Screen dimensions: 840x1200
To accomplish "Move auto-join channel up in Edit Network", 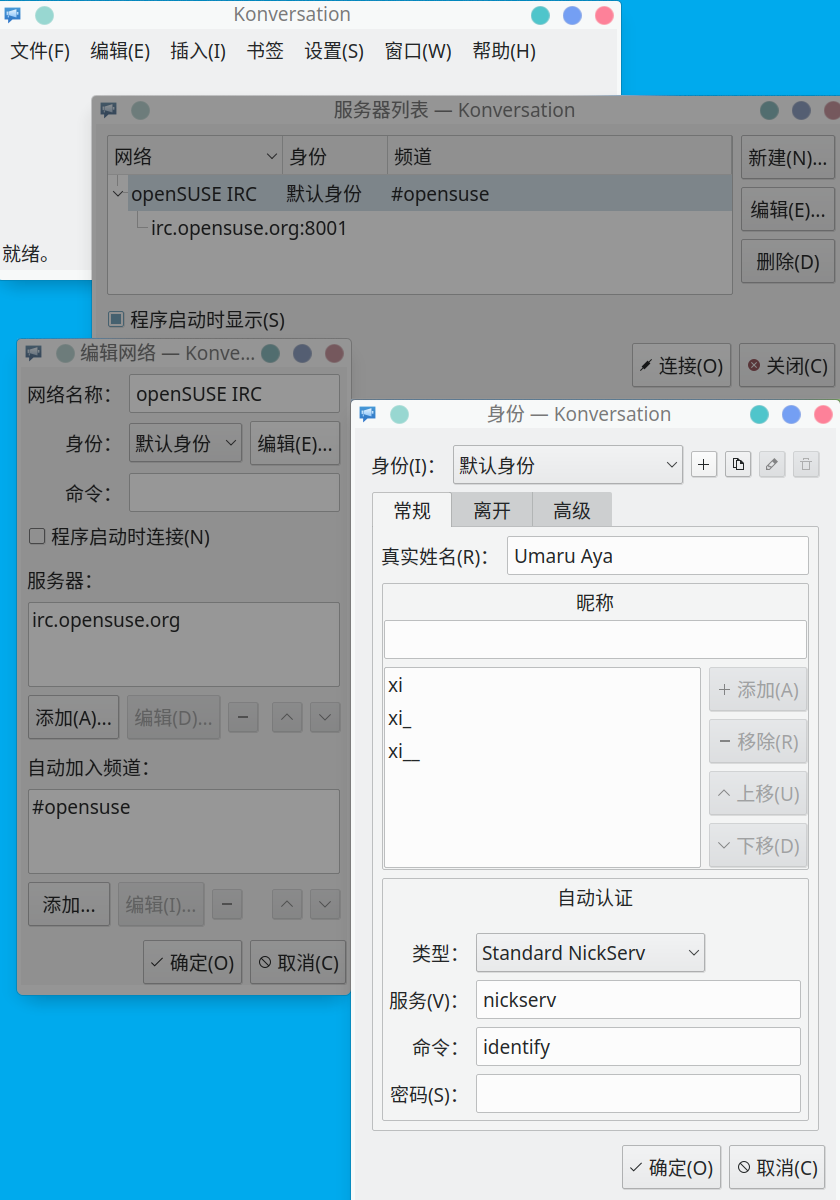I will pyautogui.click(x=288, y=904).
